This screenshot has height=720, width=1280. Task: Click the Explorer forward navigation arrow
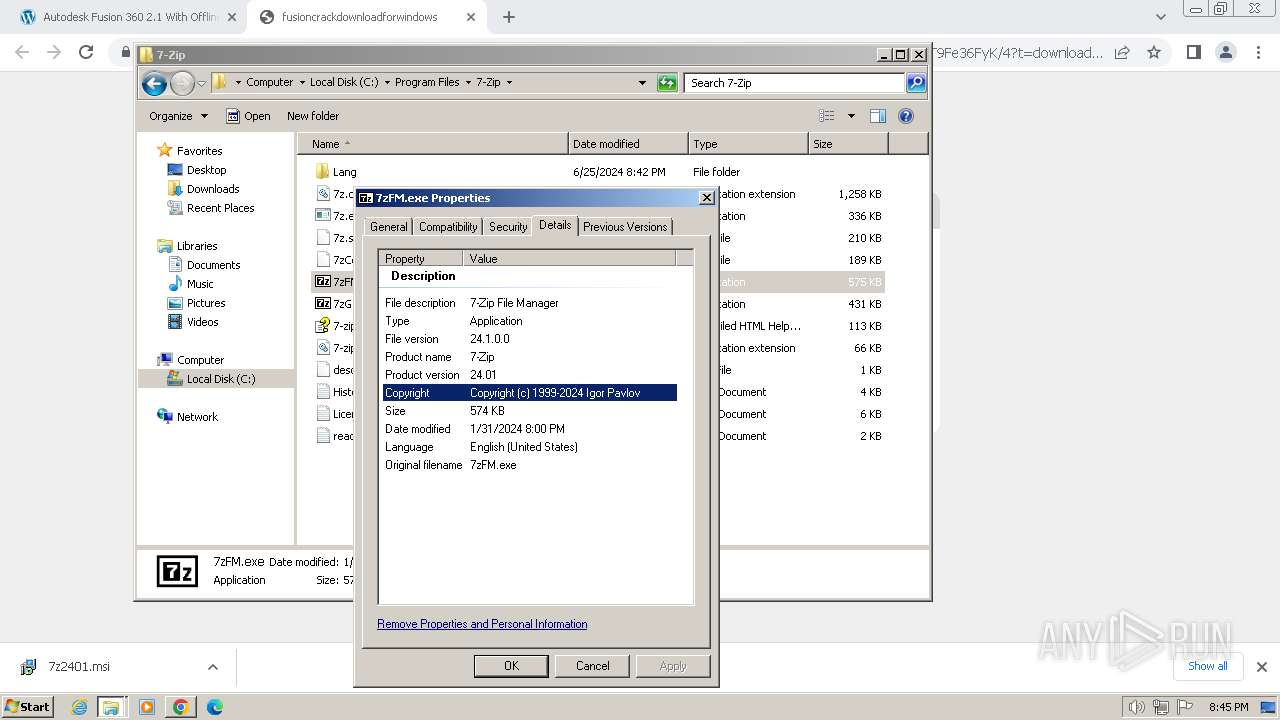(182, 83)
